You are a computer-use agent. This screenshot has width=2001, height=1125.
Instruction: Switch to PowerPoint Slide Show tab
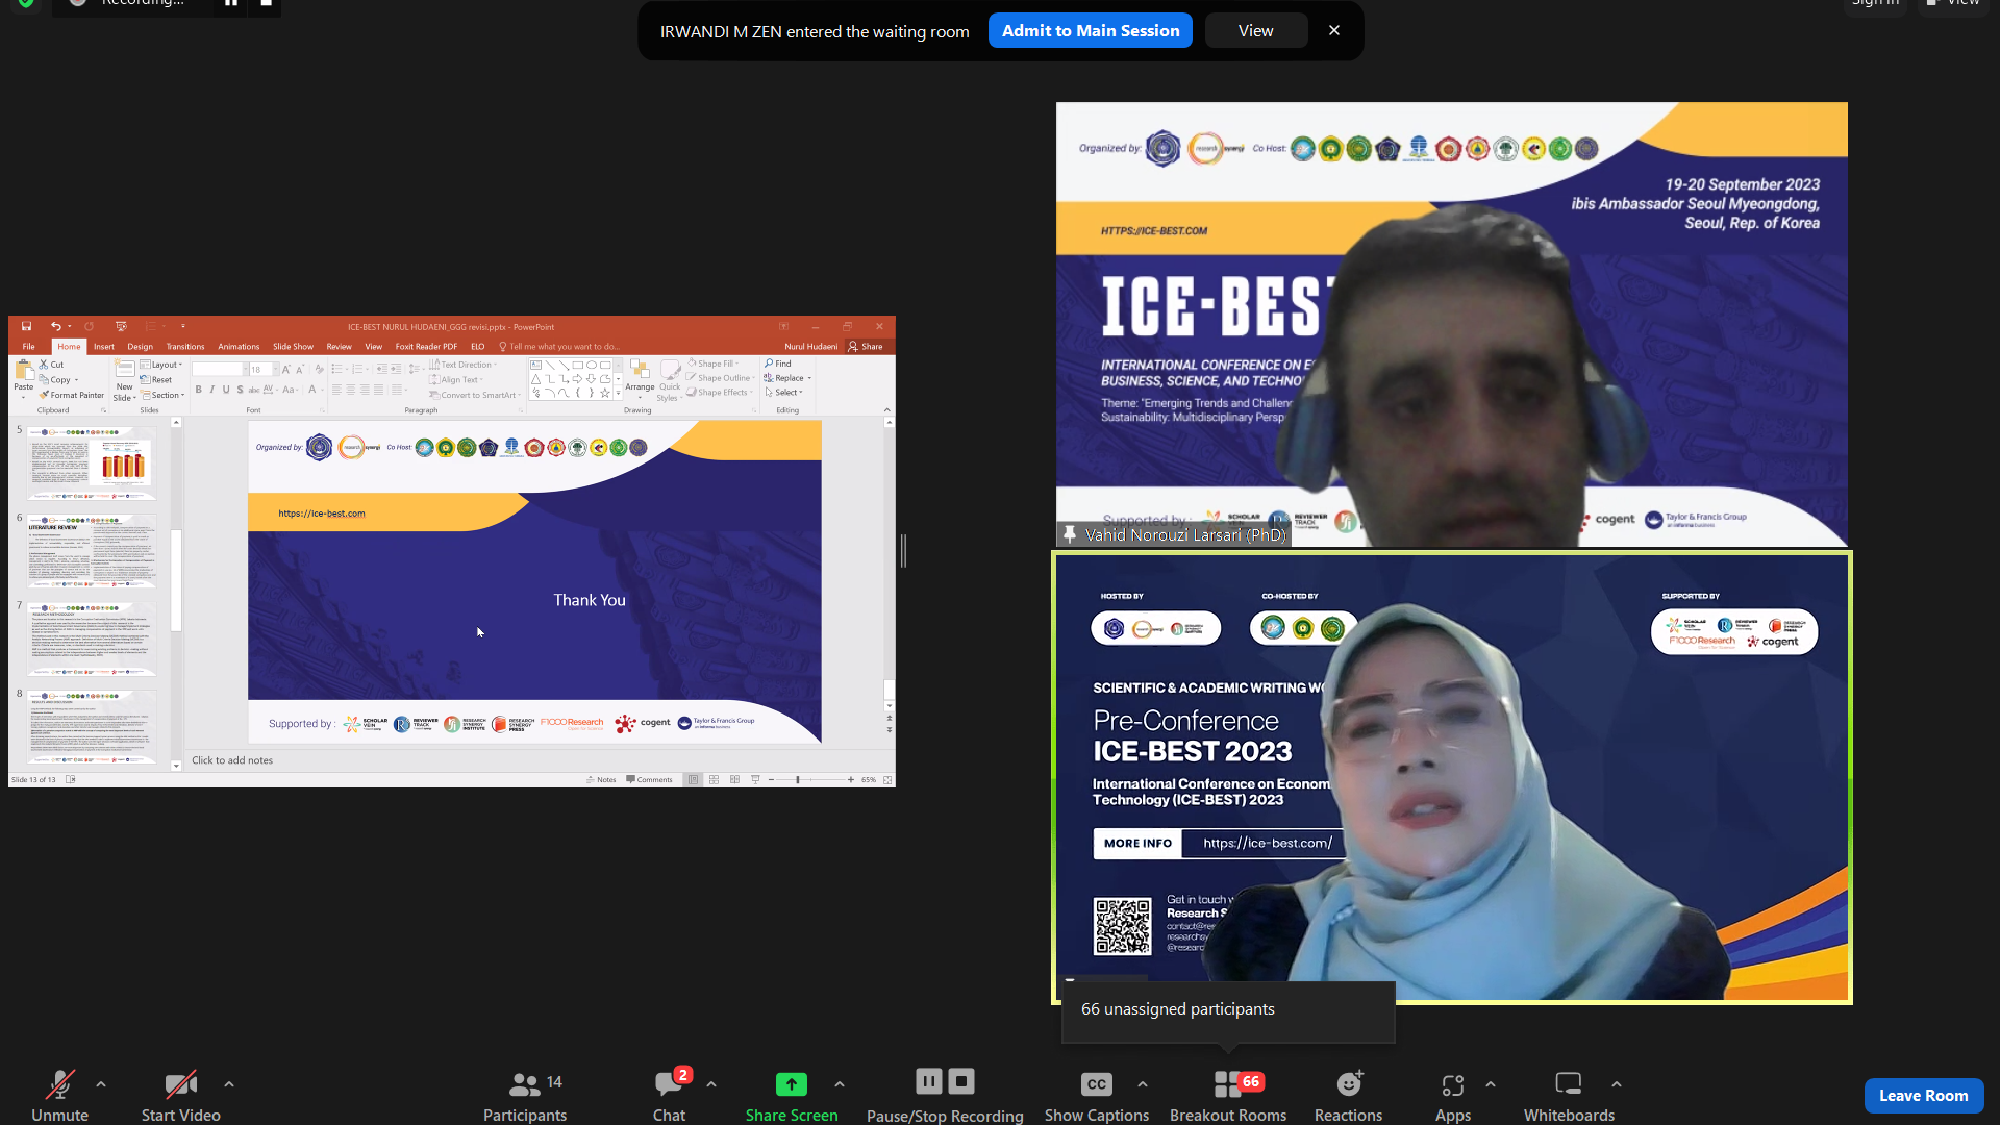point(293,347)
